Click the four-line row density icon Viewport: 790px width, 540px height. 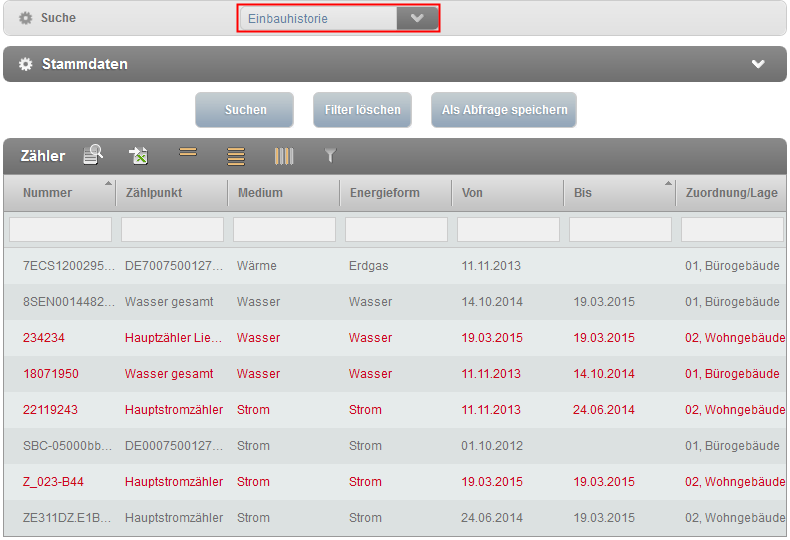[x=236, y=156]
